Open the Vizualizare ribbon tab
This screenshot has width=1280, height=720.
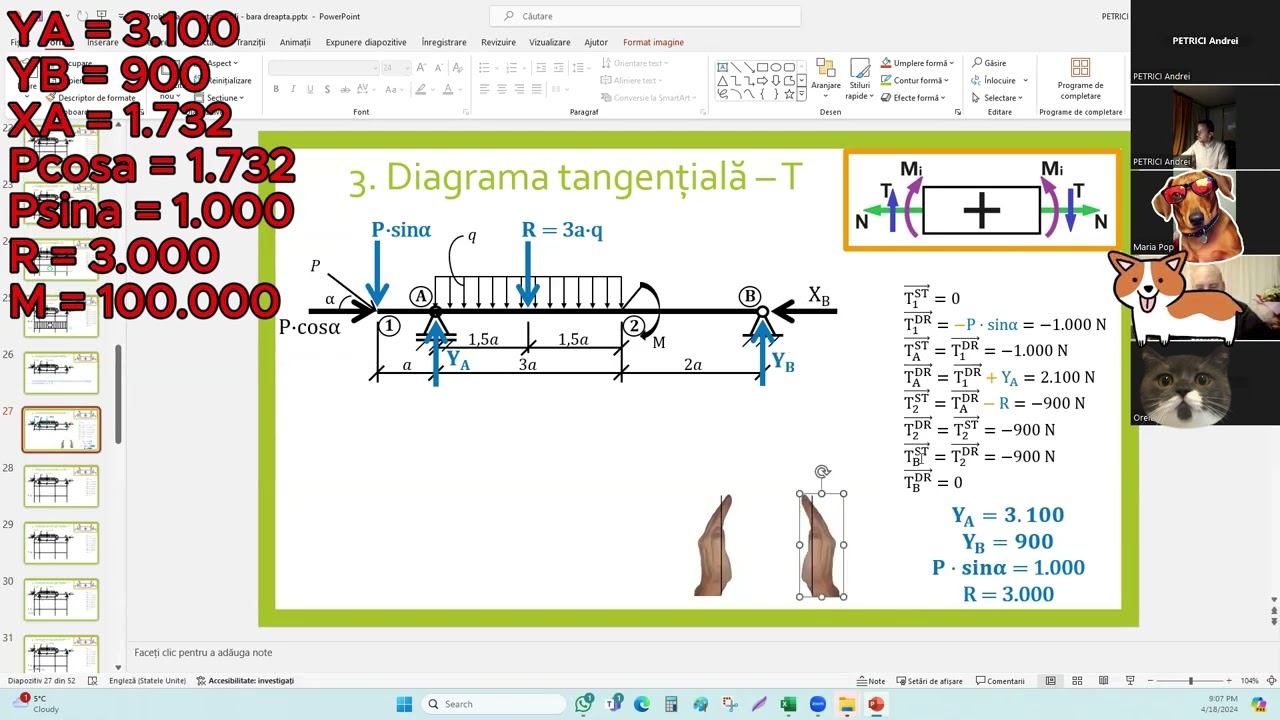550,42
